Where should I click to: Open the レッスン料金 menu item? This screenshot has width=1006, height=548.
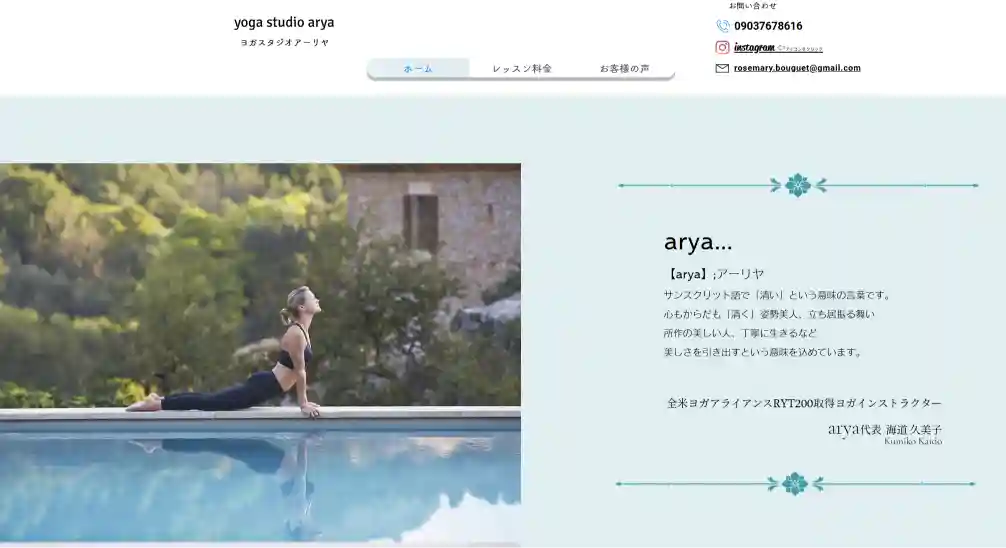[x=522, y=69]
